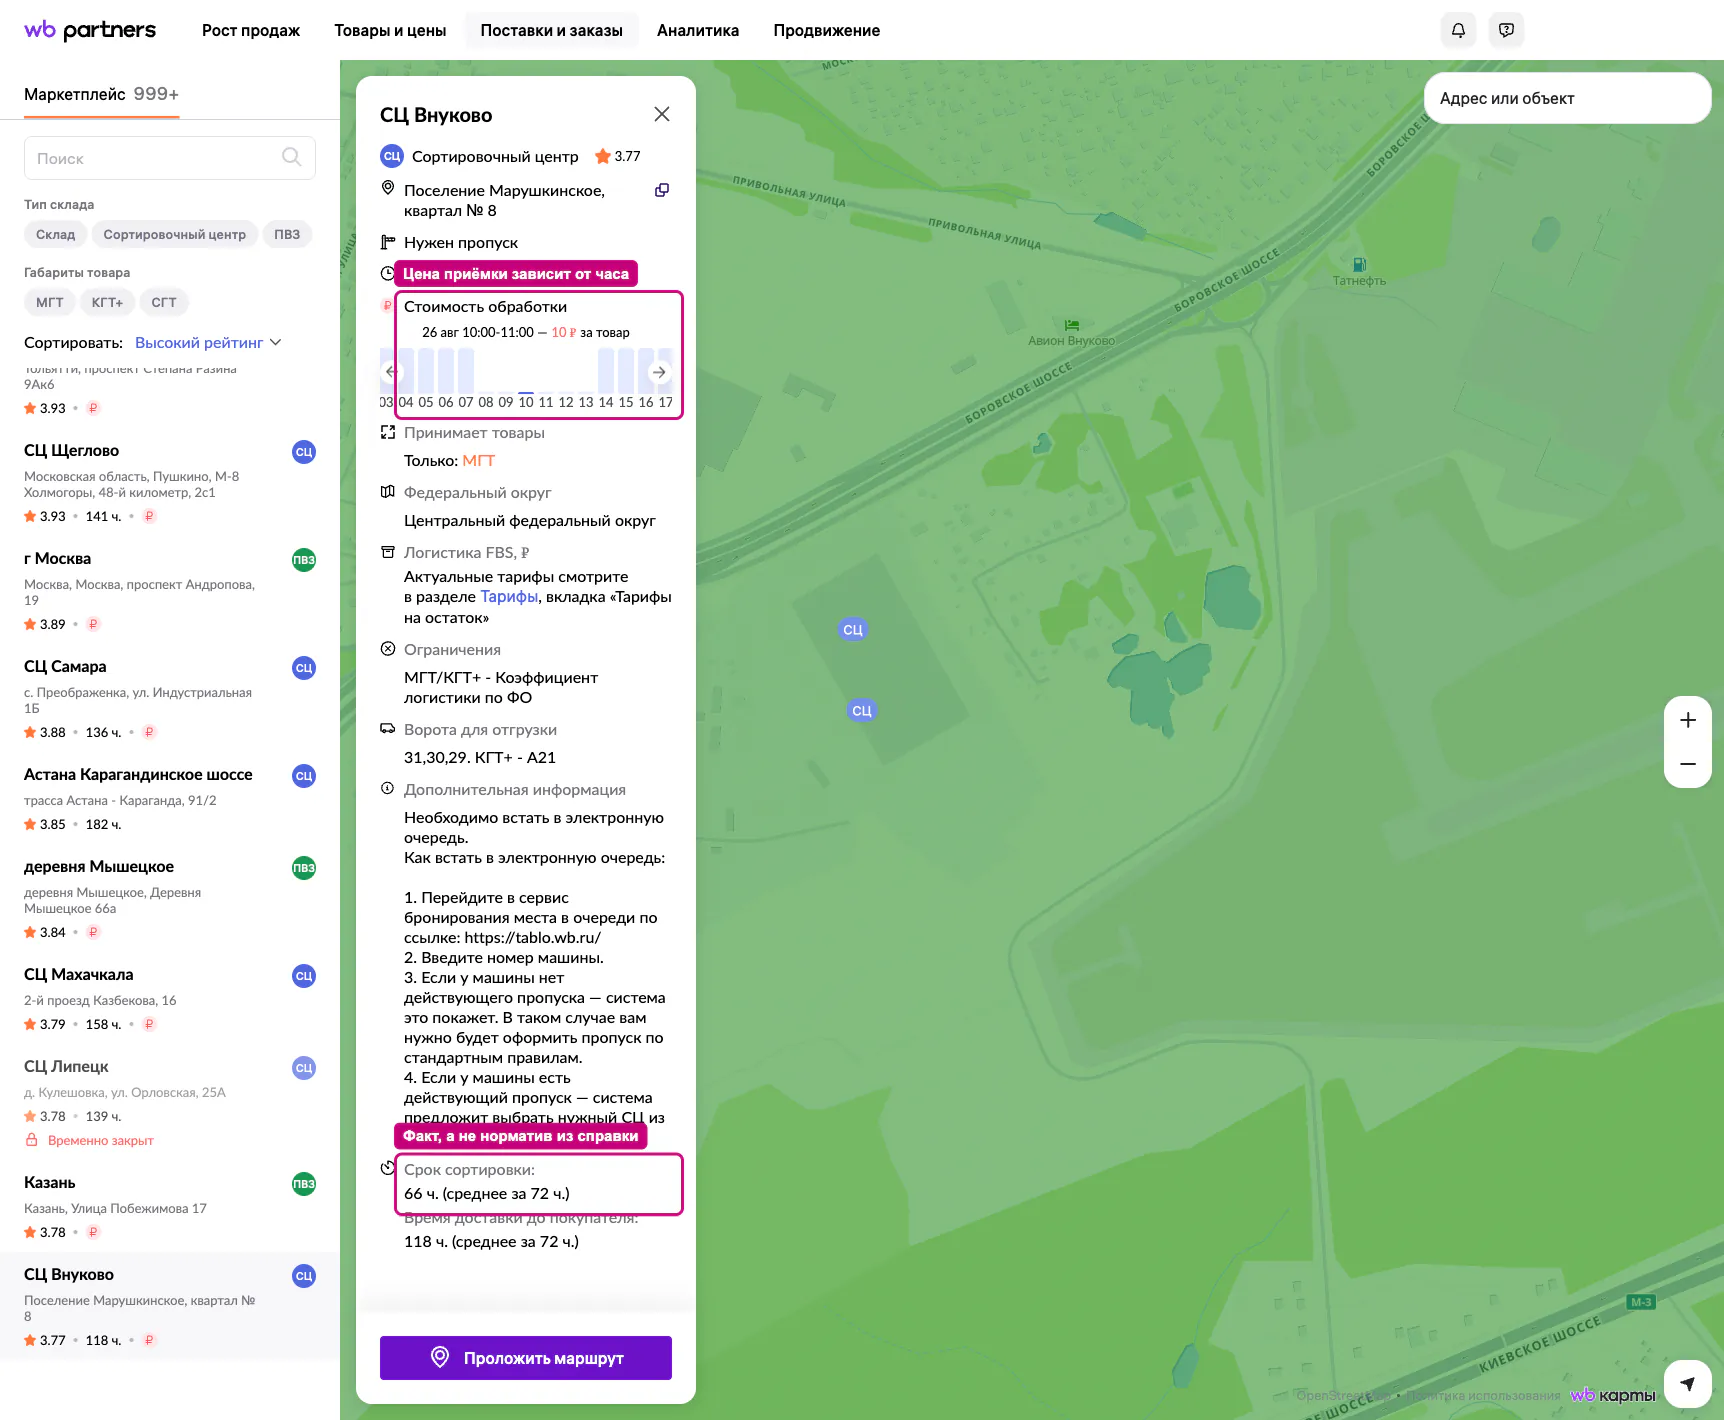Viewport: 1724px width, 1420px height.
Task: Select the Казань pickup point row
Action: (170, 1206)
